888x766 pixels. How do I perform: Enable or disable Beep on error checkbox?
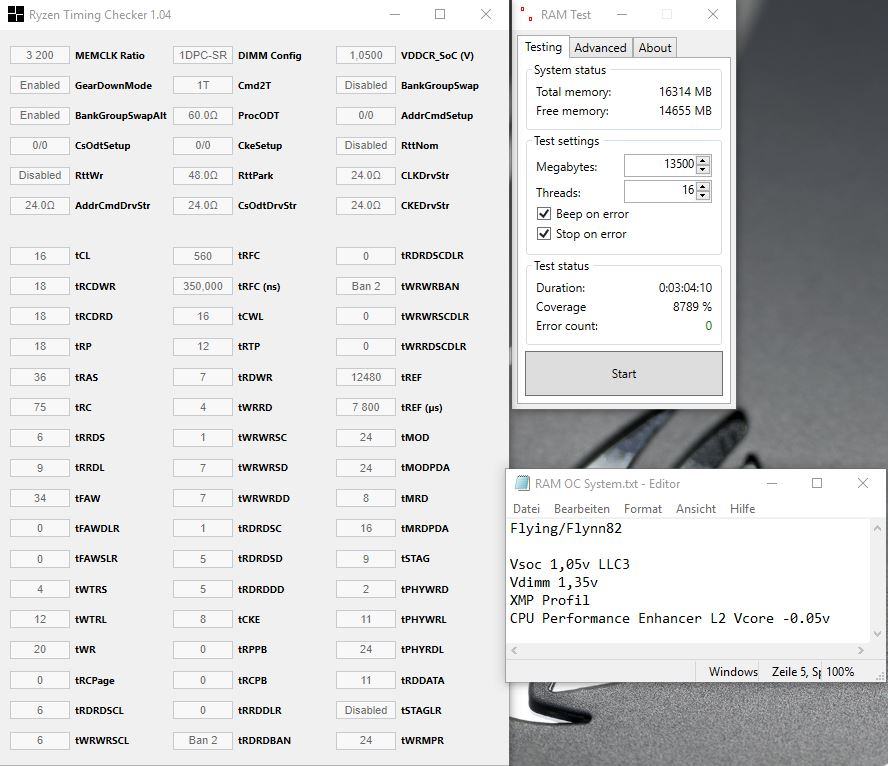point(544,213)
